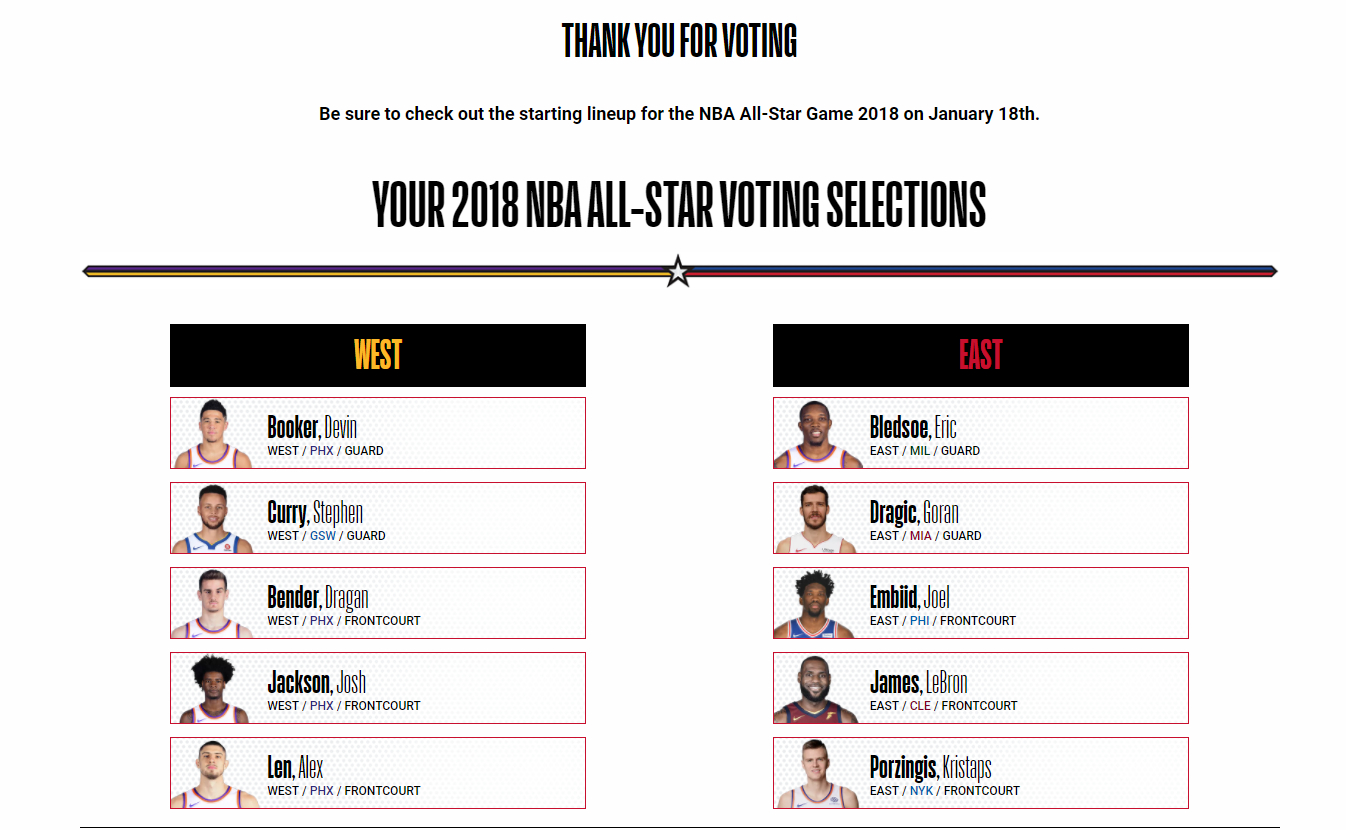Click Stephen Curry's headshot photo

pos(213,519)
